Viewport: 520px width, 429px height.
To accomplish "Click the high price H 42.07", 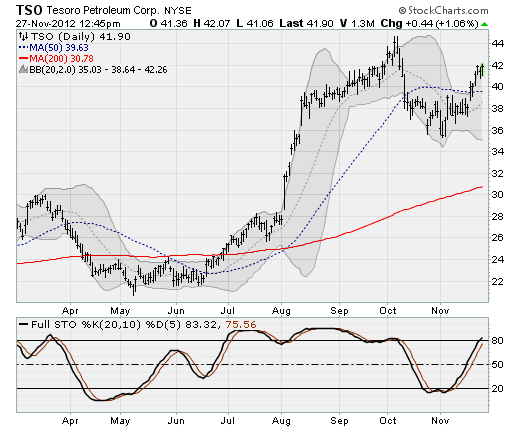I will (212, 24).
